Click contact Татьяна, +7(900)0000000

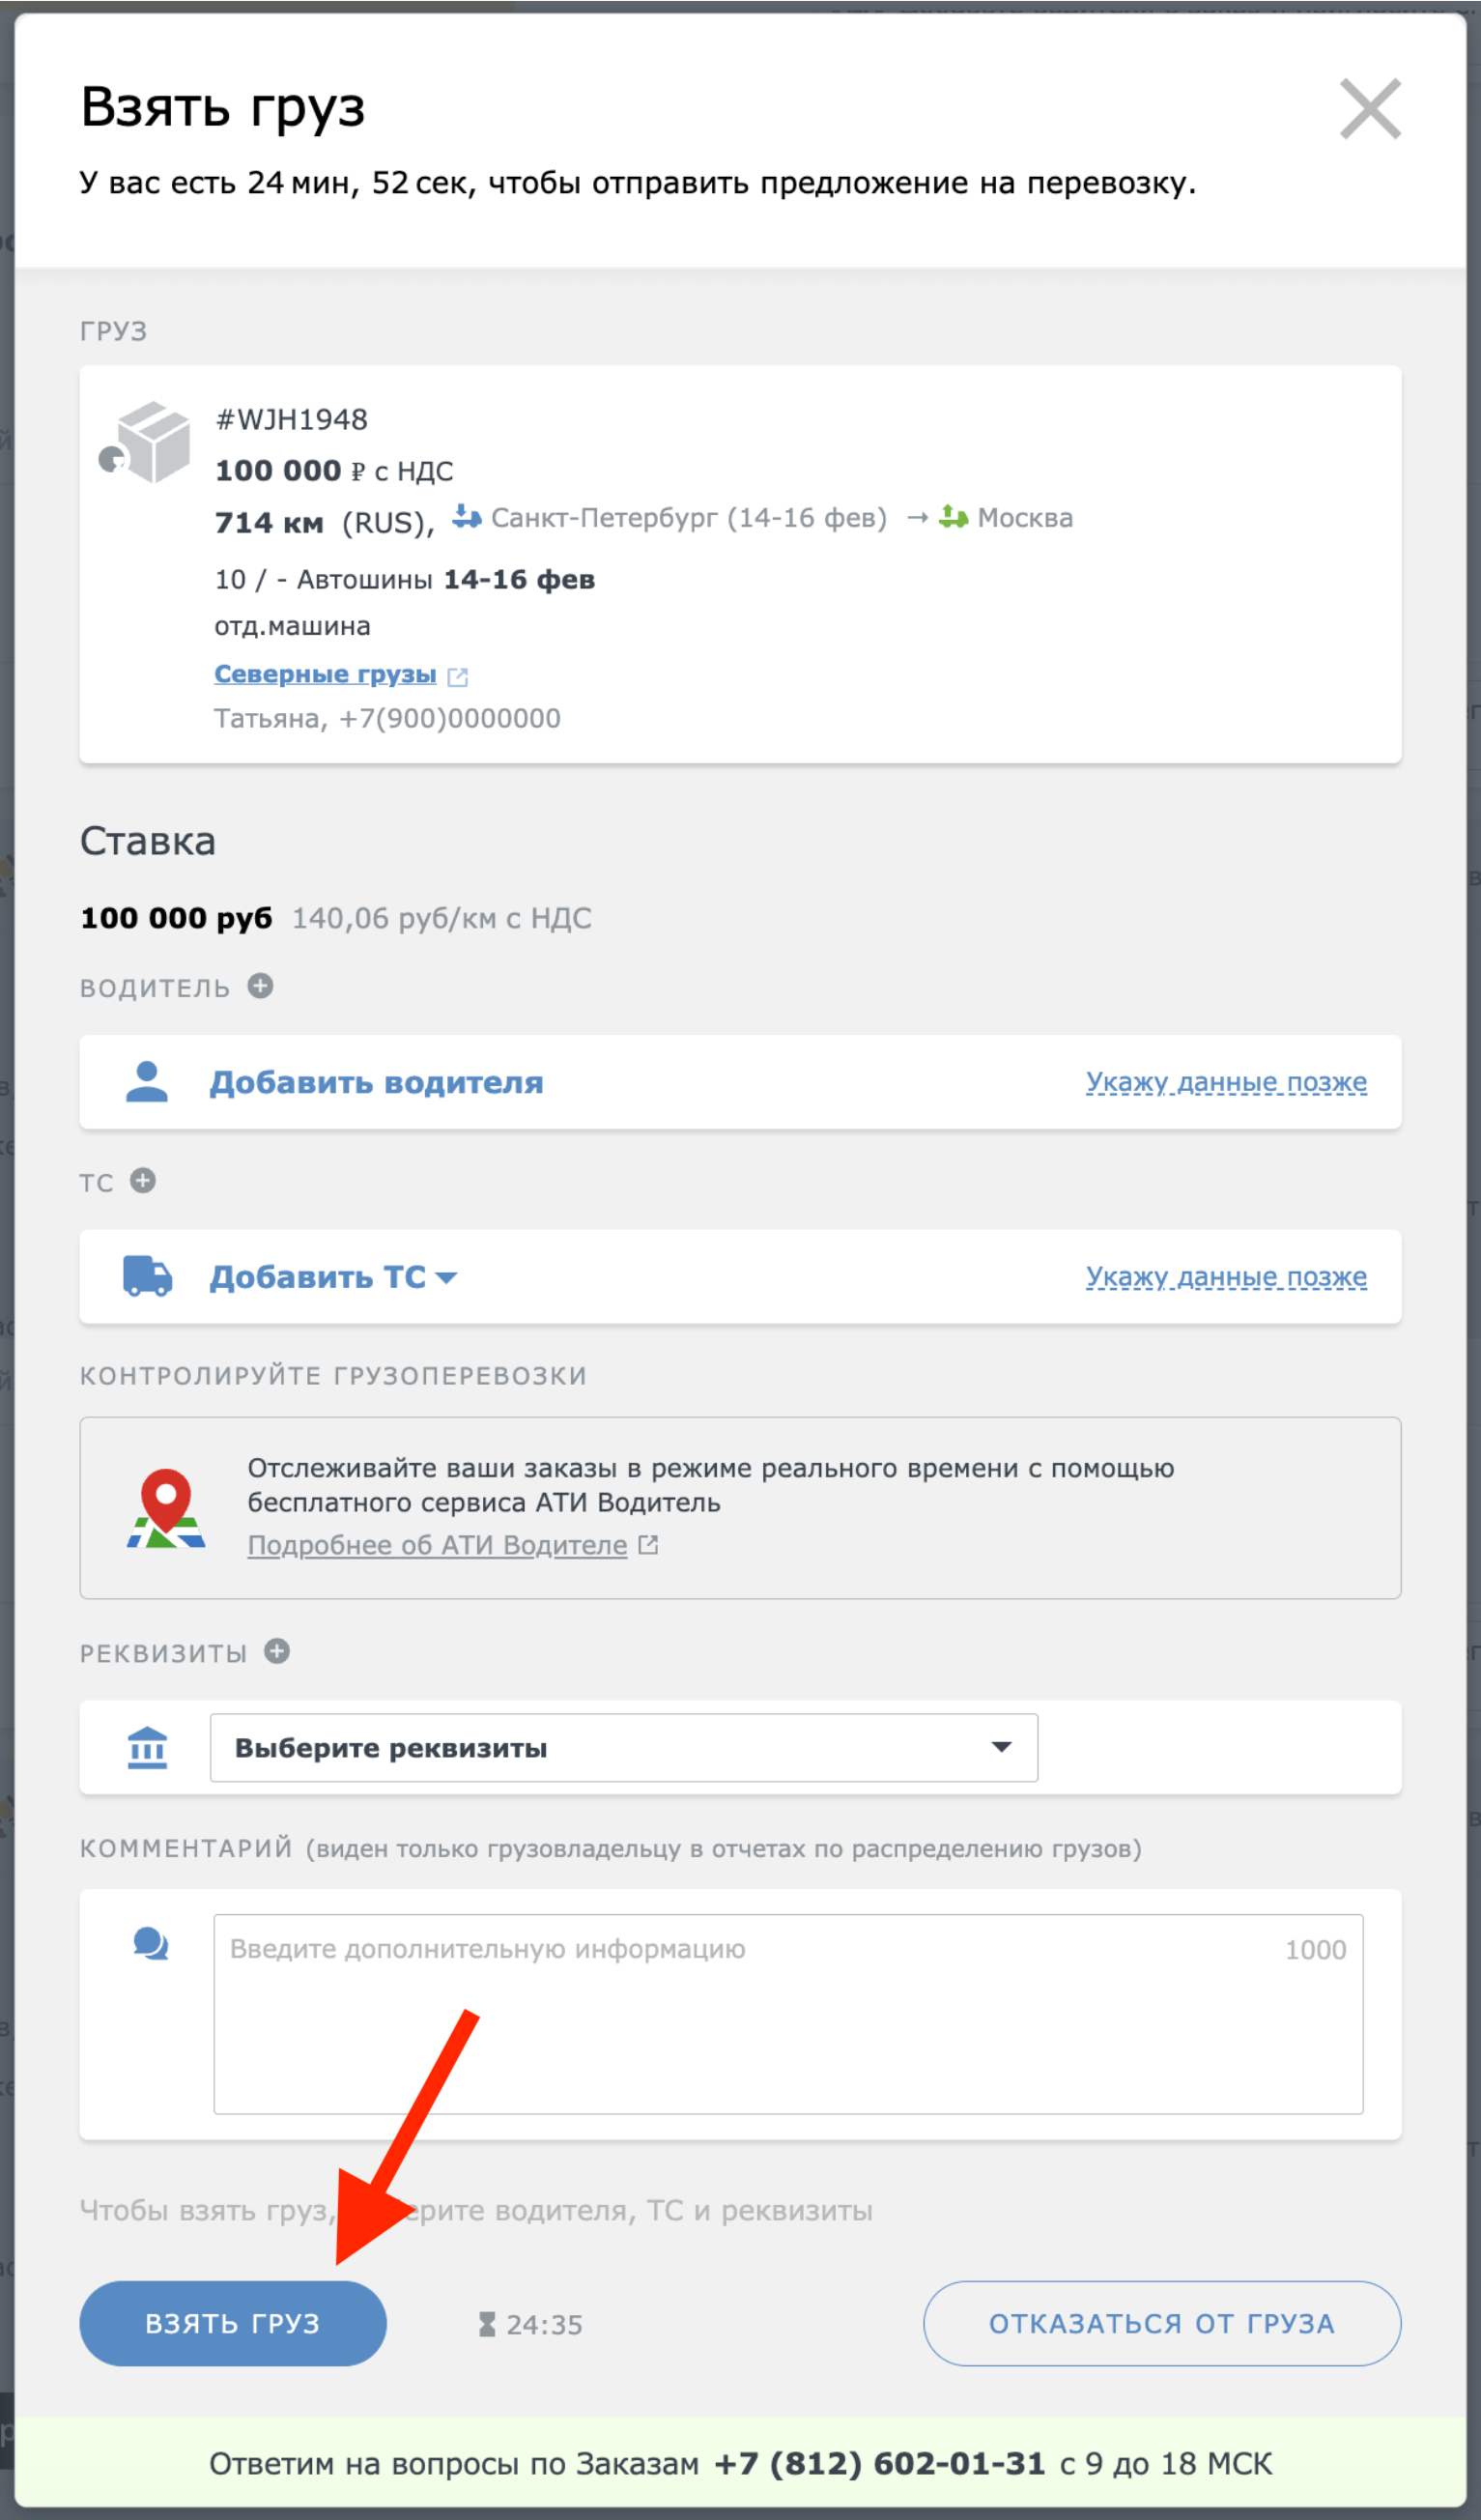387,718
